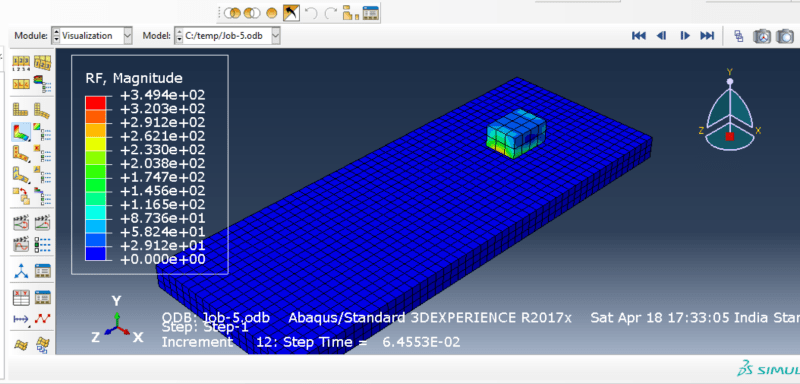Click the second overlapping-circles display group icon
Viewport: 800px width, 384px height.
(251, 13)
